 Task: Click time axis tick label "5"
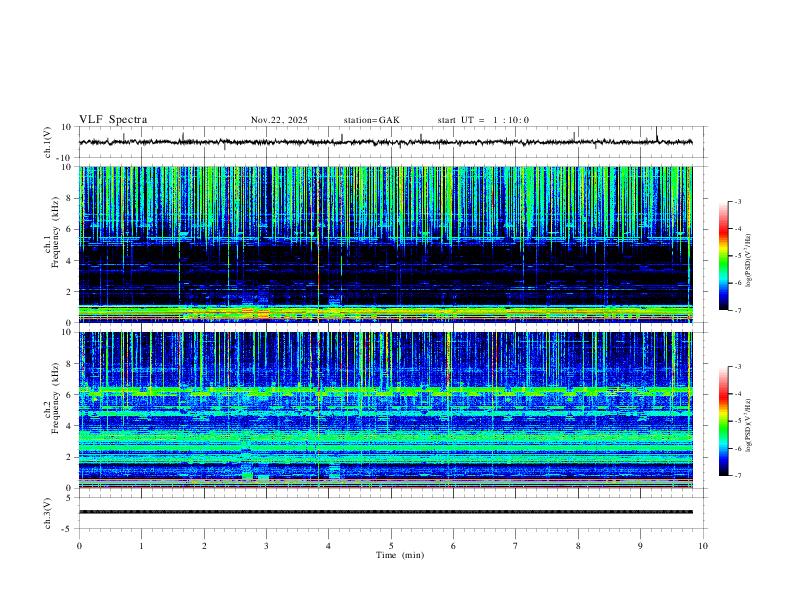tap(391, 546)
